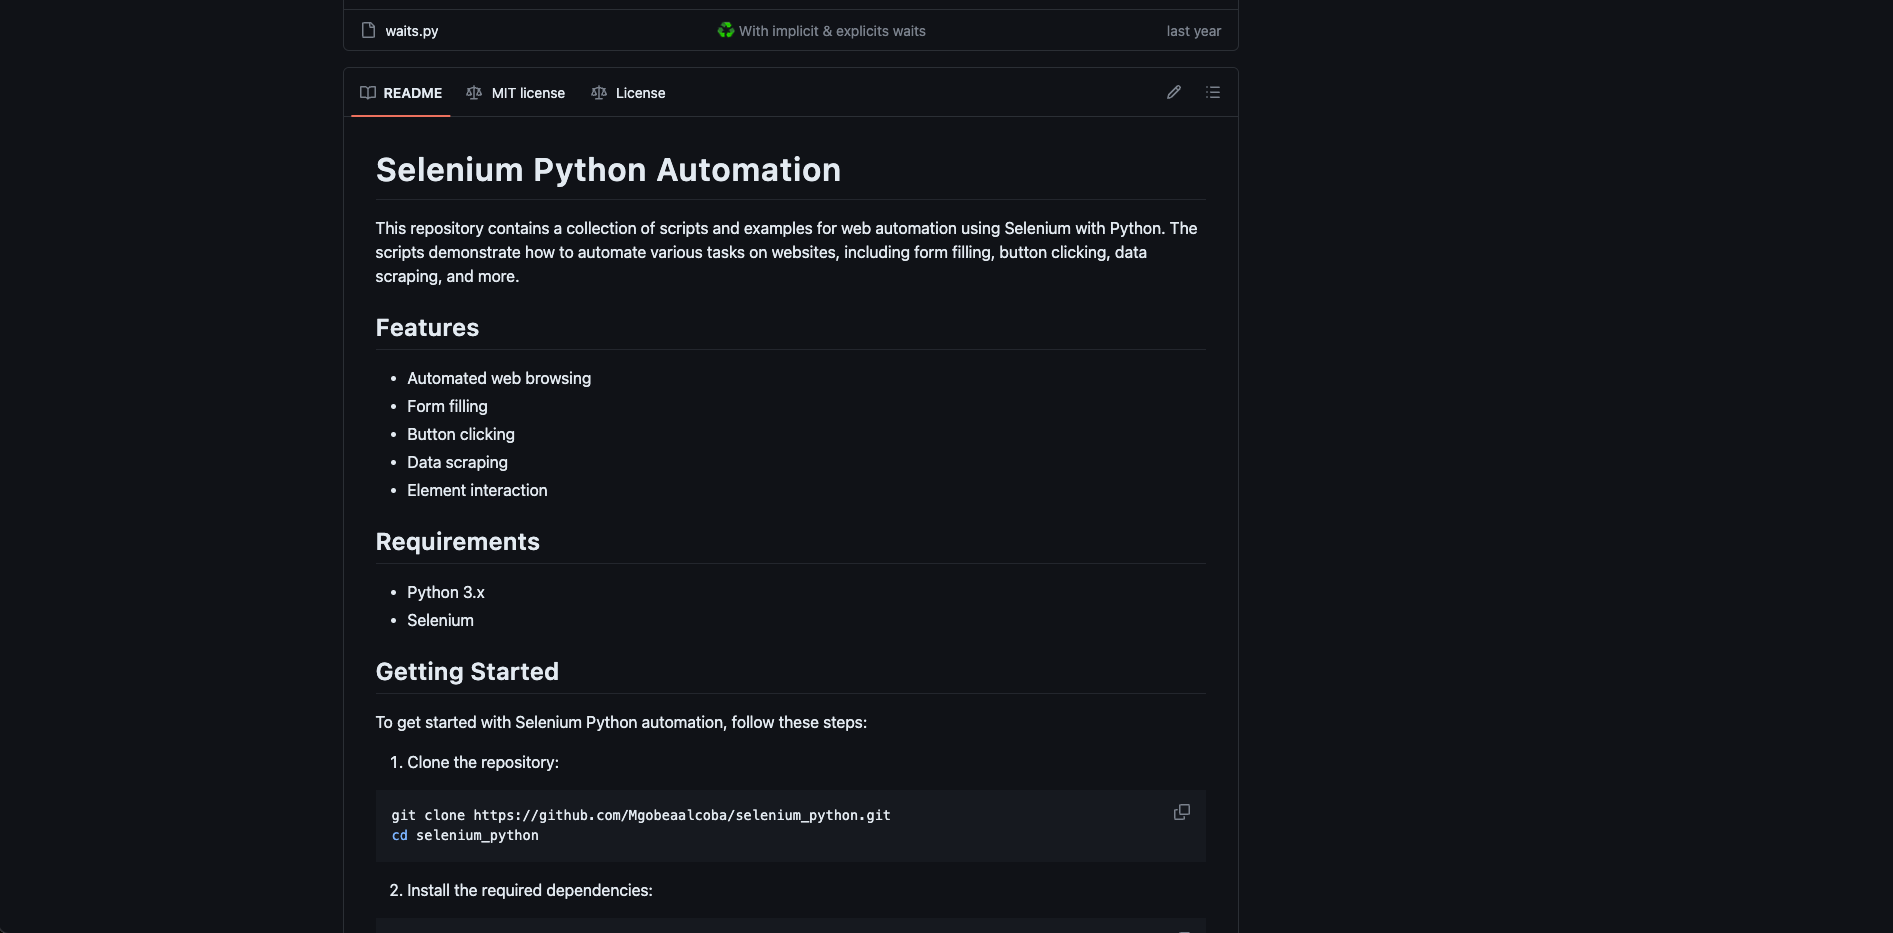Image resolution: width=1893 pixels, height=933 pixels.
Task: Click the 'Requirements' heading
Action: (457, 542)
